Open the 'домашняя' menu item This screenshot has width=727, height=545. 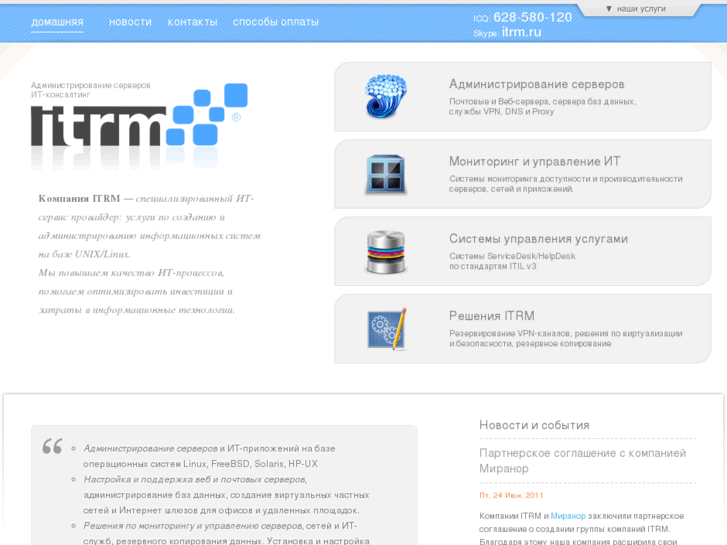tap(57, 22)
